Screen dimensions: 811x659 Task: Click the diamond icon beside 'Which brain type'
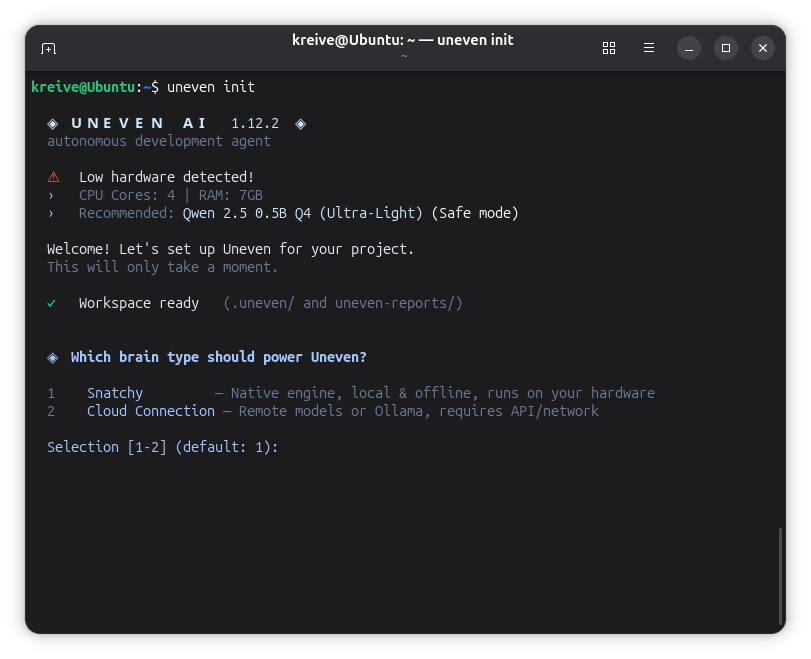point(53,358)
